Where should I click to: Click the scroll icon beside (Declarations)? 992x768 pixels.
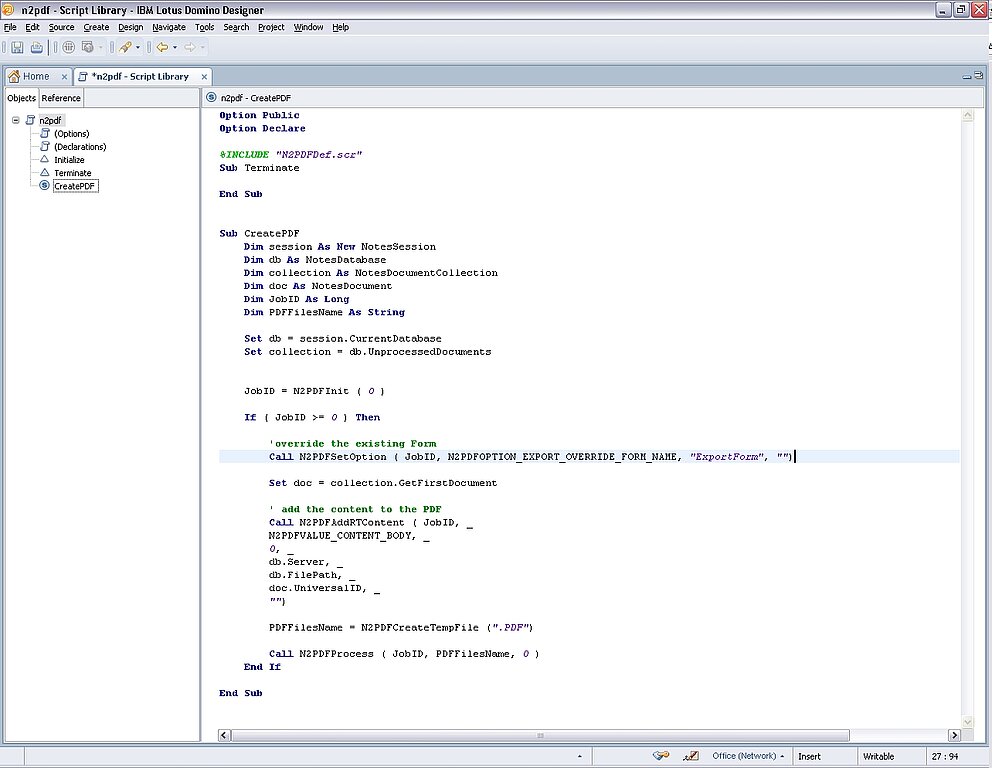pyautogui.click(x=45, y=147)
